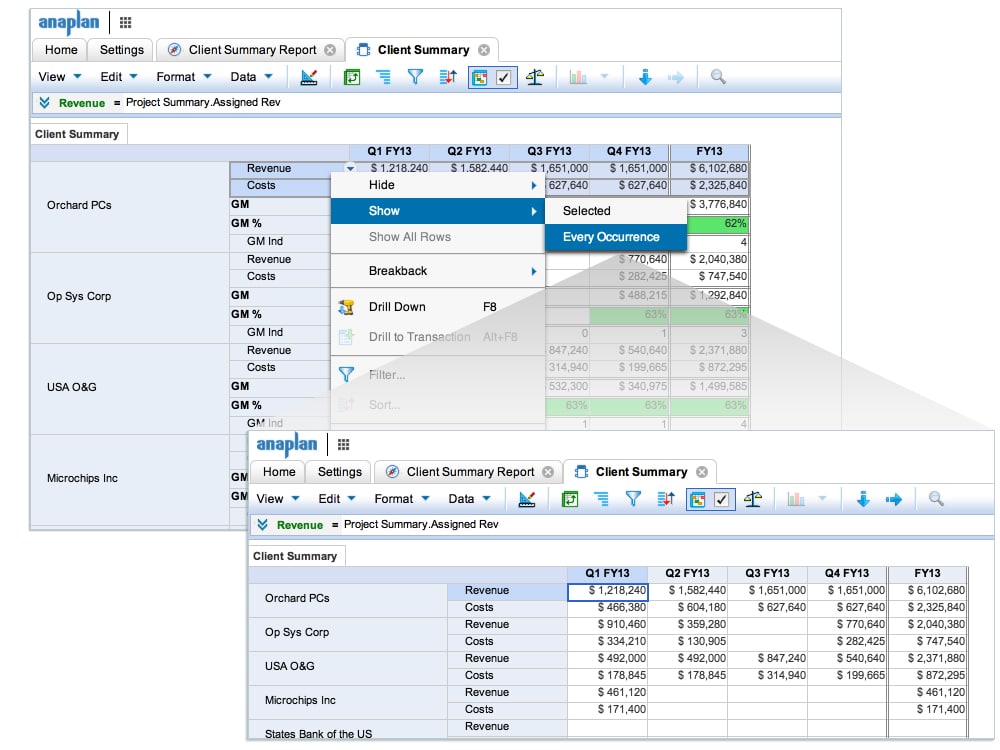Open the apps grid icon in front window
1000x750 pixels.
pyautogui.click(x=344, y=445)
